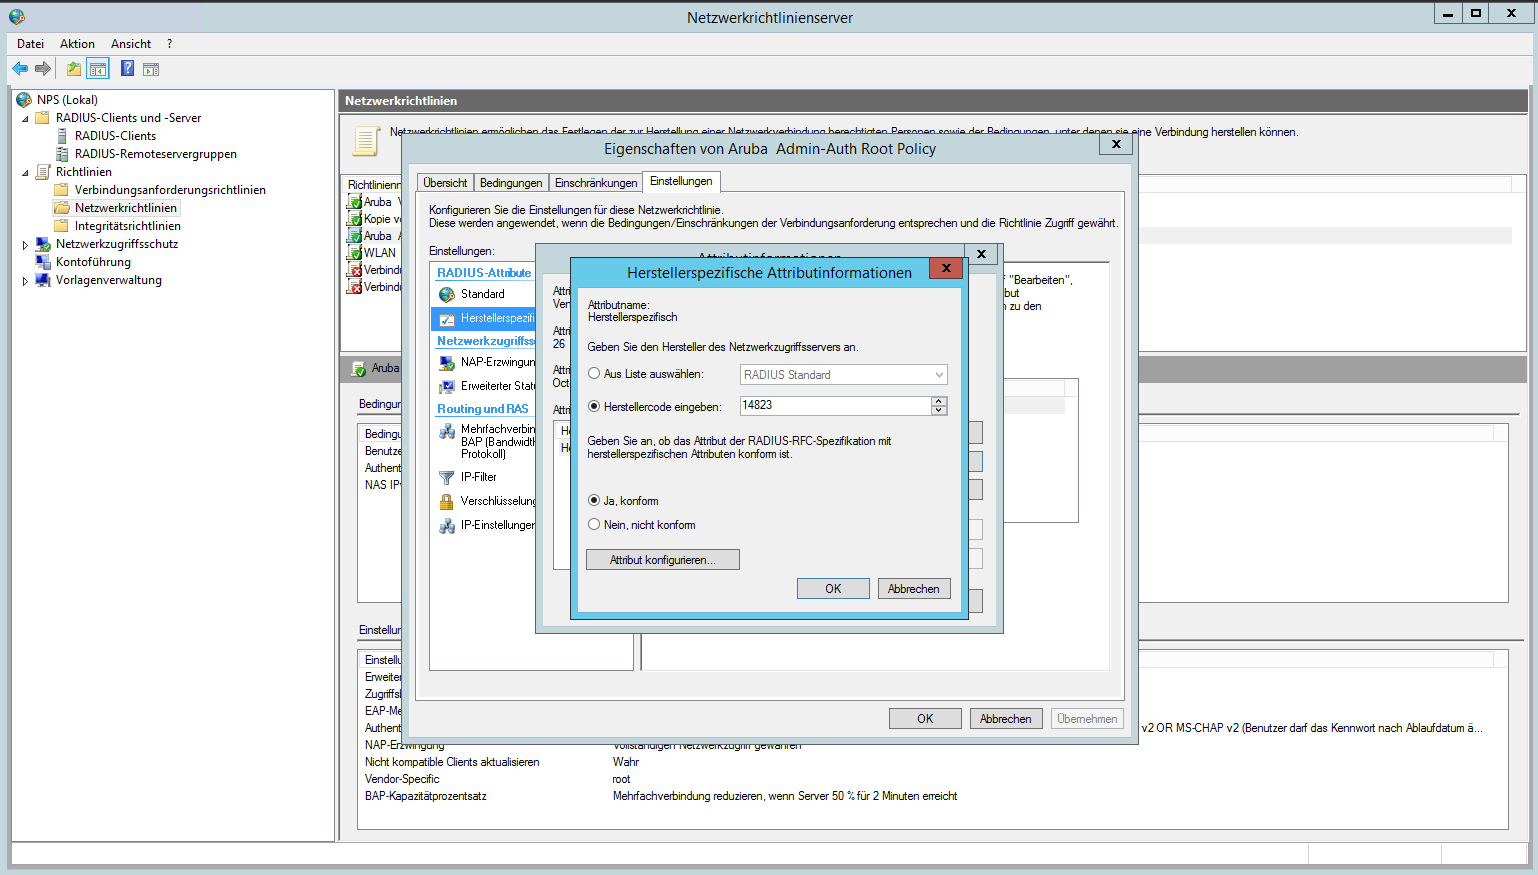Click the RADIUS-Clients server icon
Image resolution: width=1538 pixels, height=875 pixels.
pyautogui.click(x=63, y=136)
